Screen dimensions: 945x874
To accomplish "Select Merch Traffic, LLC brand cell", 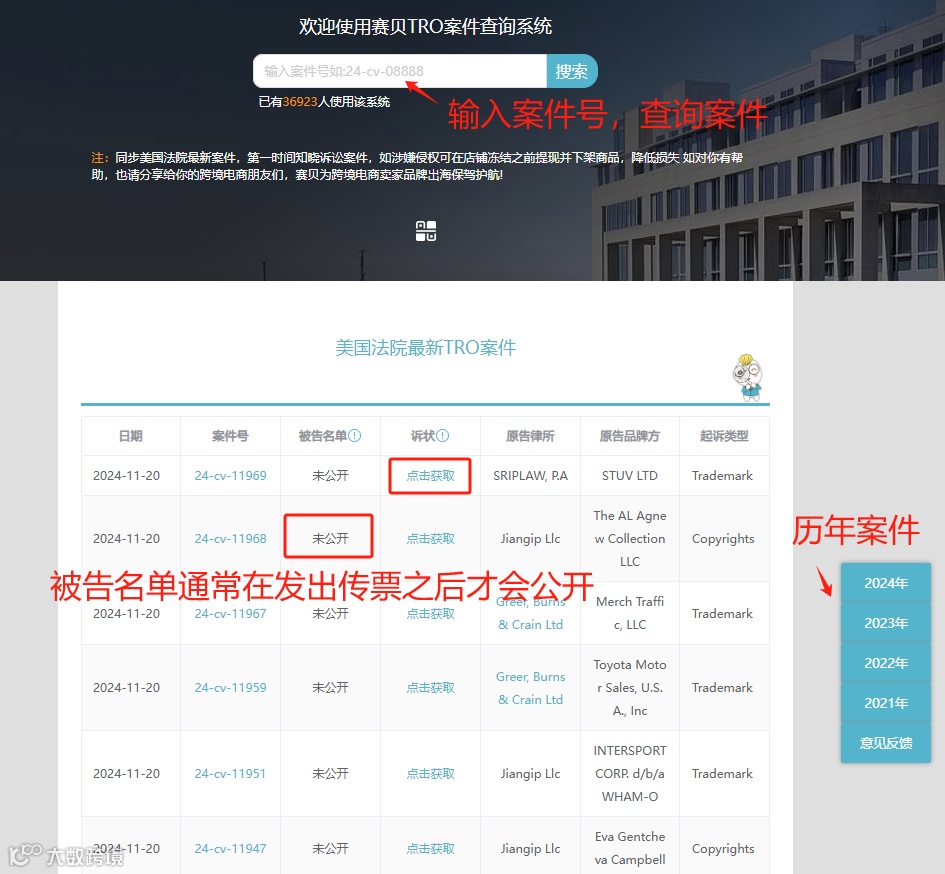I will (x=630, y=613).
